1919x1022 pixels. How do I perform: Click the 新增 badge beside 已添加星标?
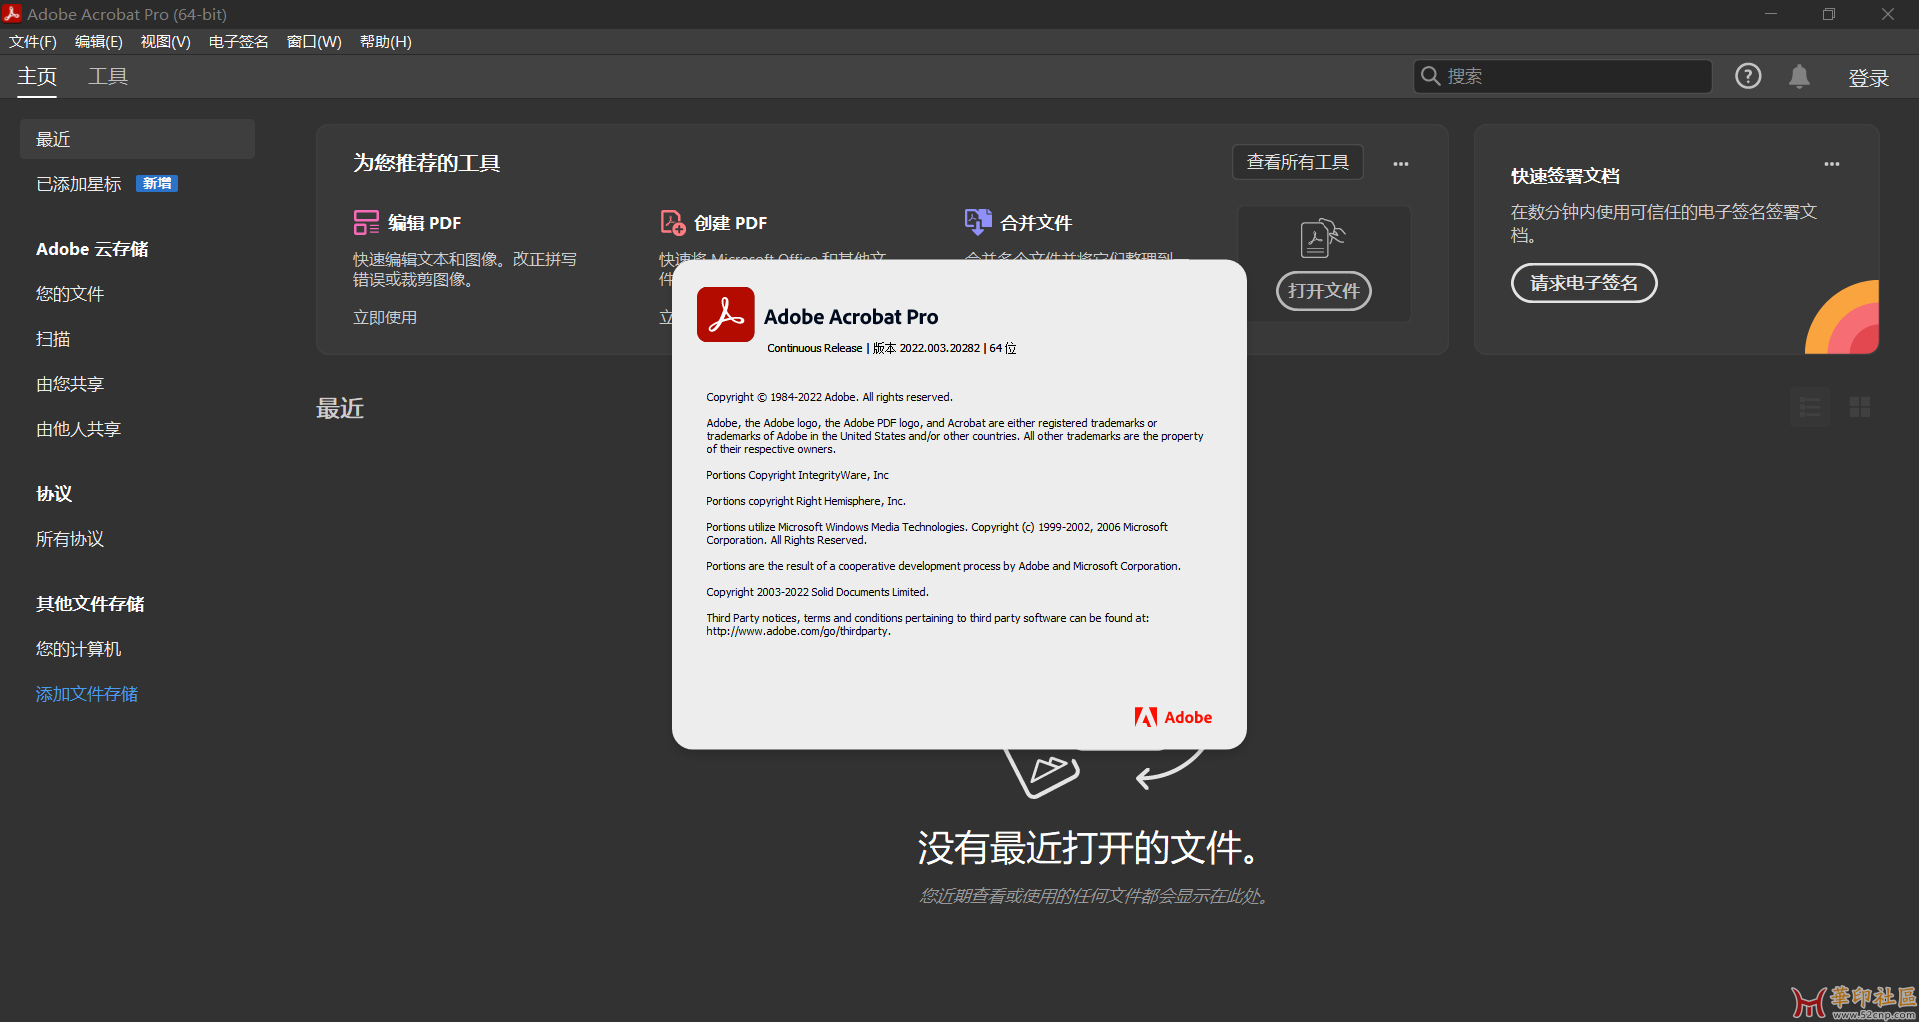coord(157,183)
